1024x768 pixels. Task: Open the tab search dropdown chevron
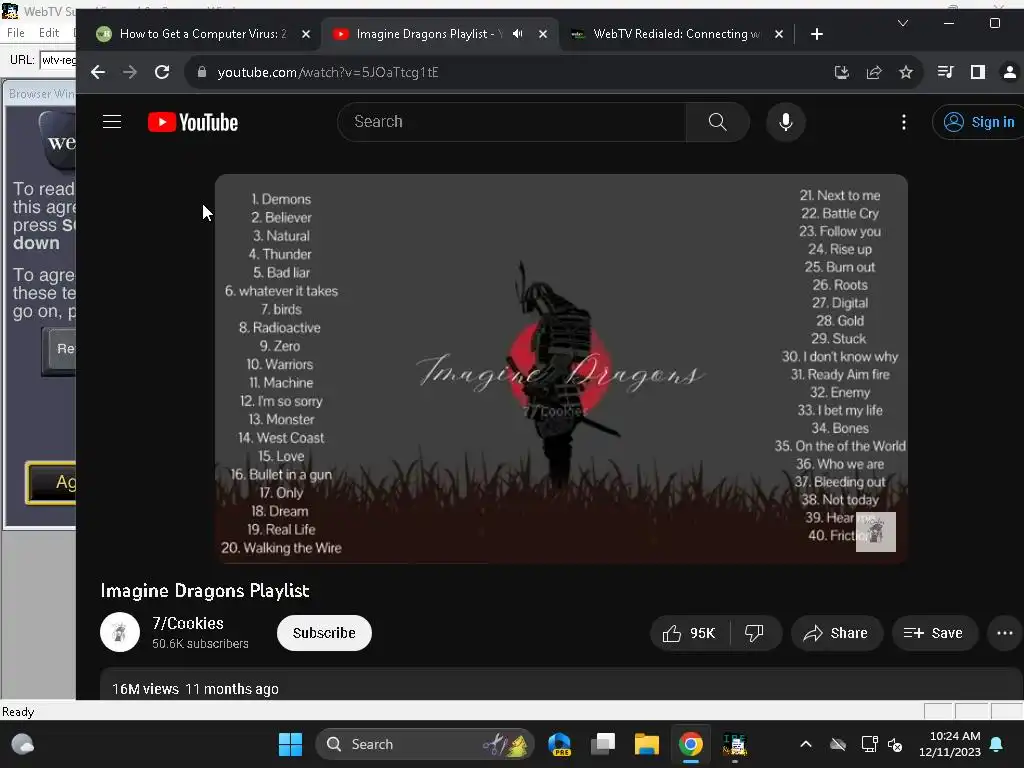pyautogui.click(x=903, y=24)
